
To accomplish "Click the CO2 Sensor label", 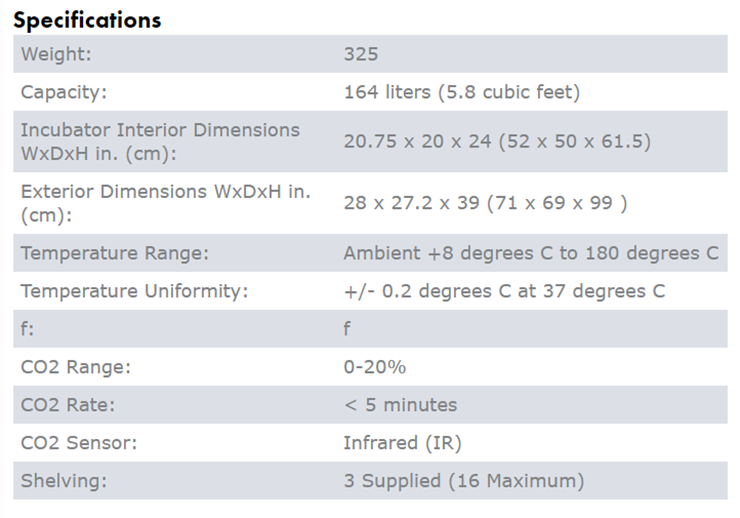I will (x=80, y=443).
